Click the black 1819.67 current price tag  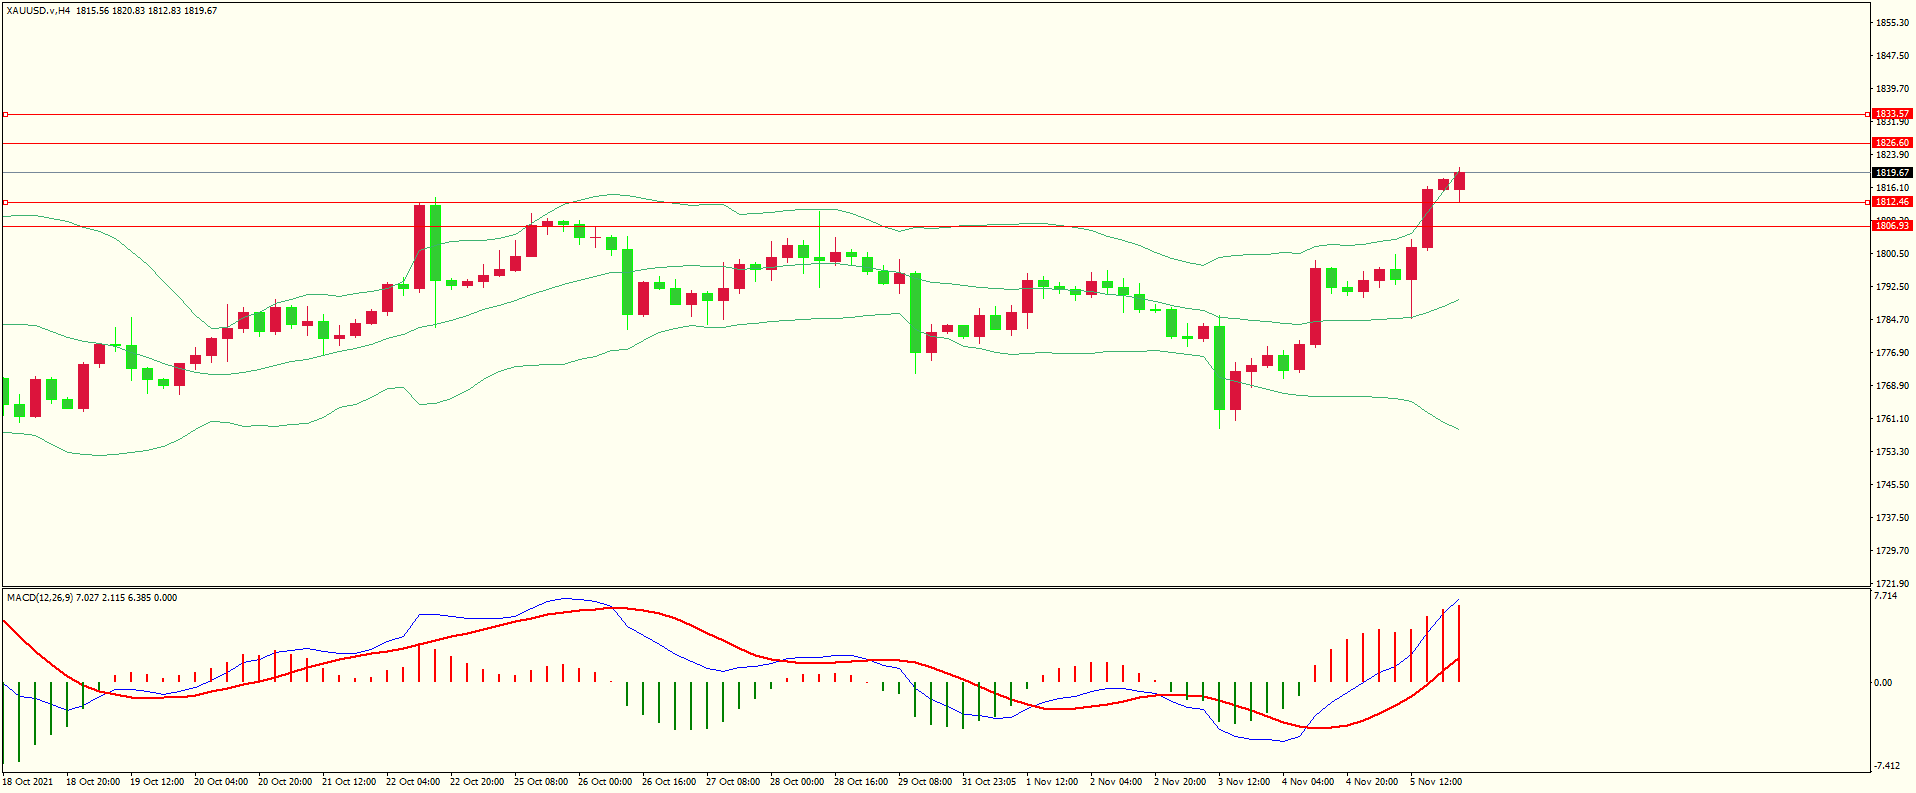tap(1892, 173)
